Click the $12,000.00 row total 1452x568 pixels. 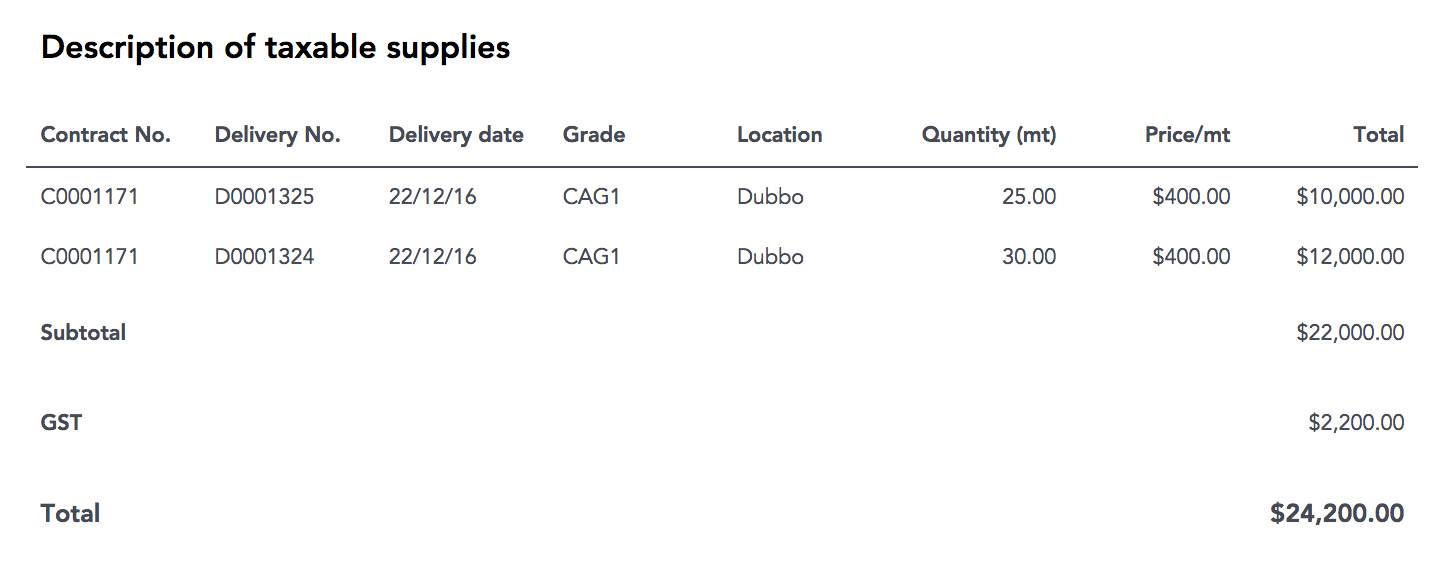(x=1350, y=257)
